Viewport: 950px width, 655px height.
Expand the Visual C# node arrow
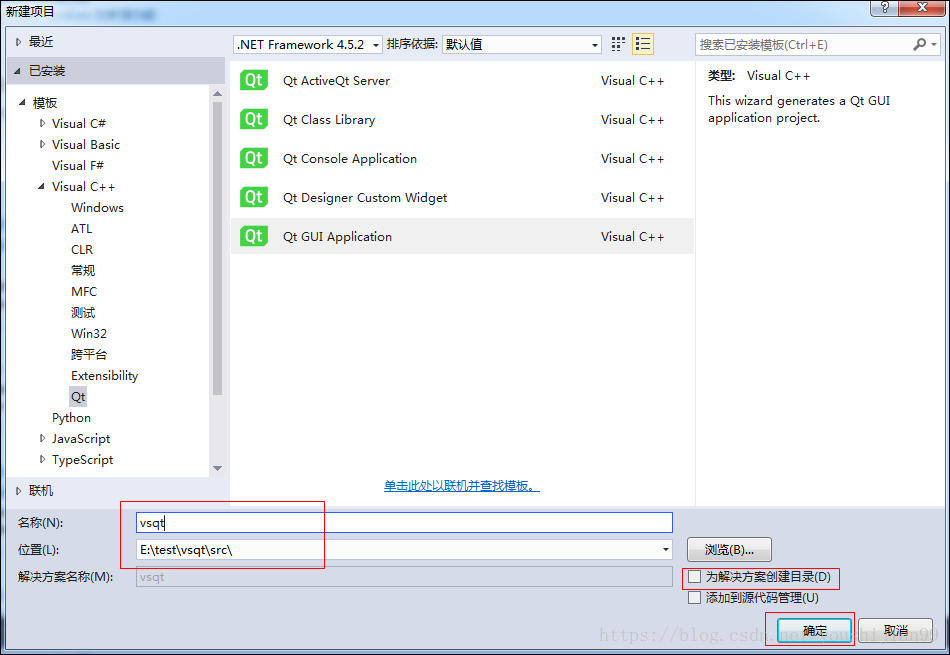click(42, 124)
